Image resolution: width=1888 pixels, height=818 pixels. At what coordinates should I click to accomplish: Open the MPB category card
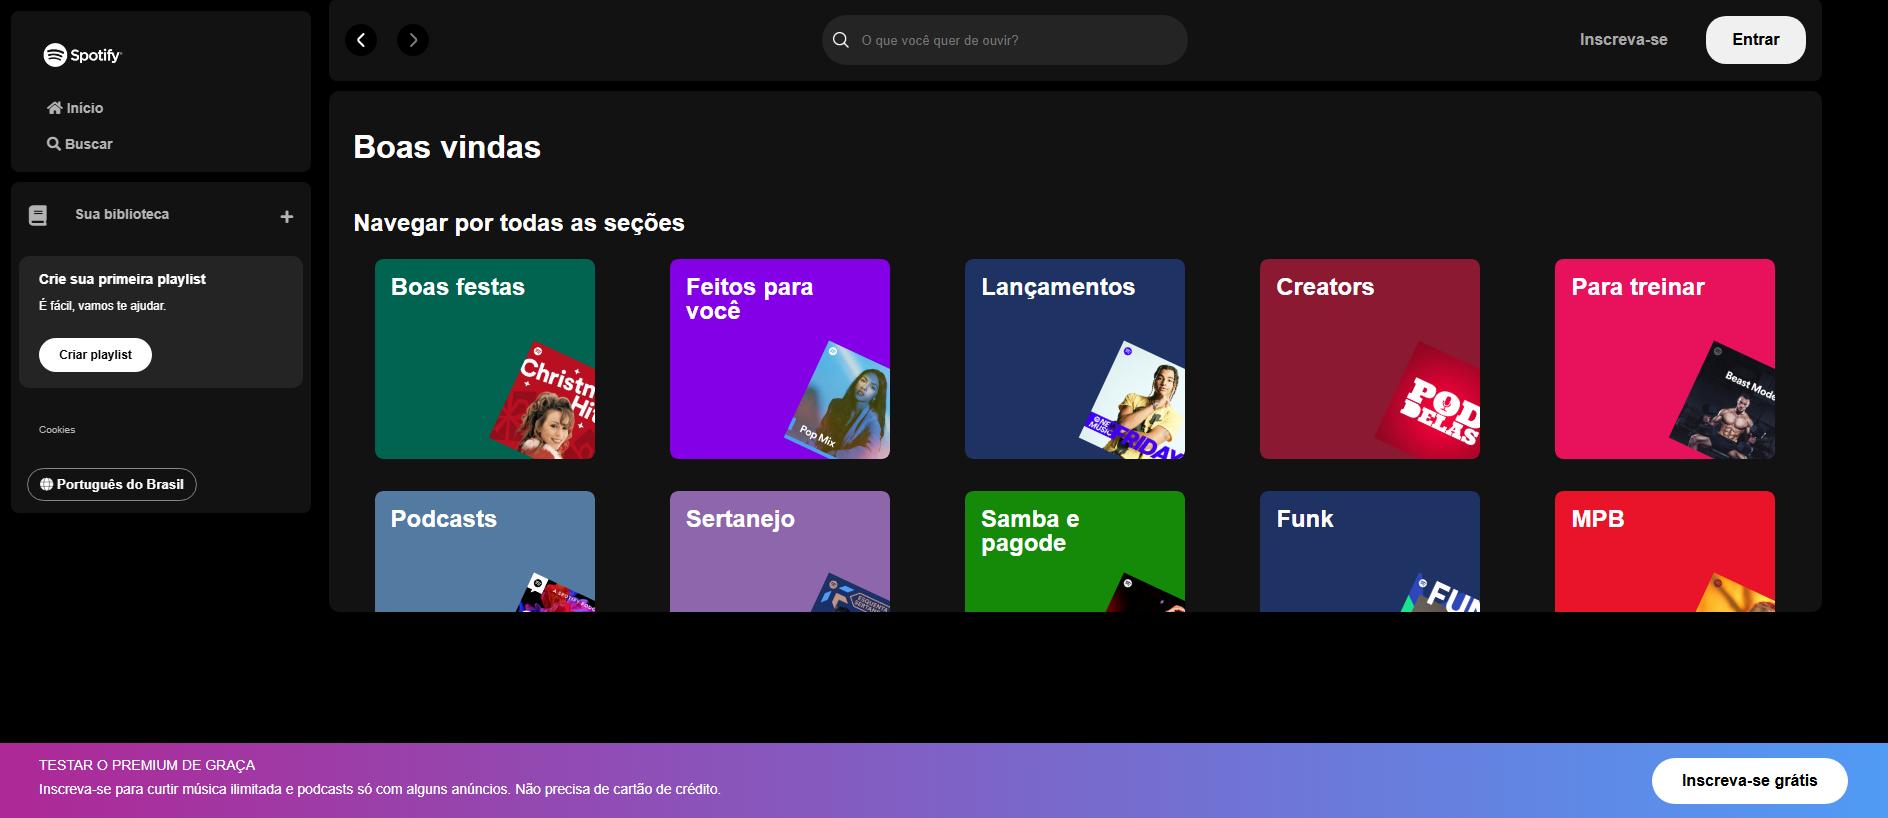pyautogui.click(x=1665, y=551)
